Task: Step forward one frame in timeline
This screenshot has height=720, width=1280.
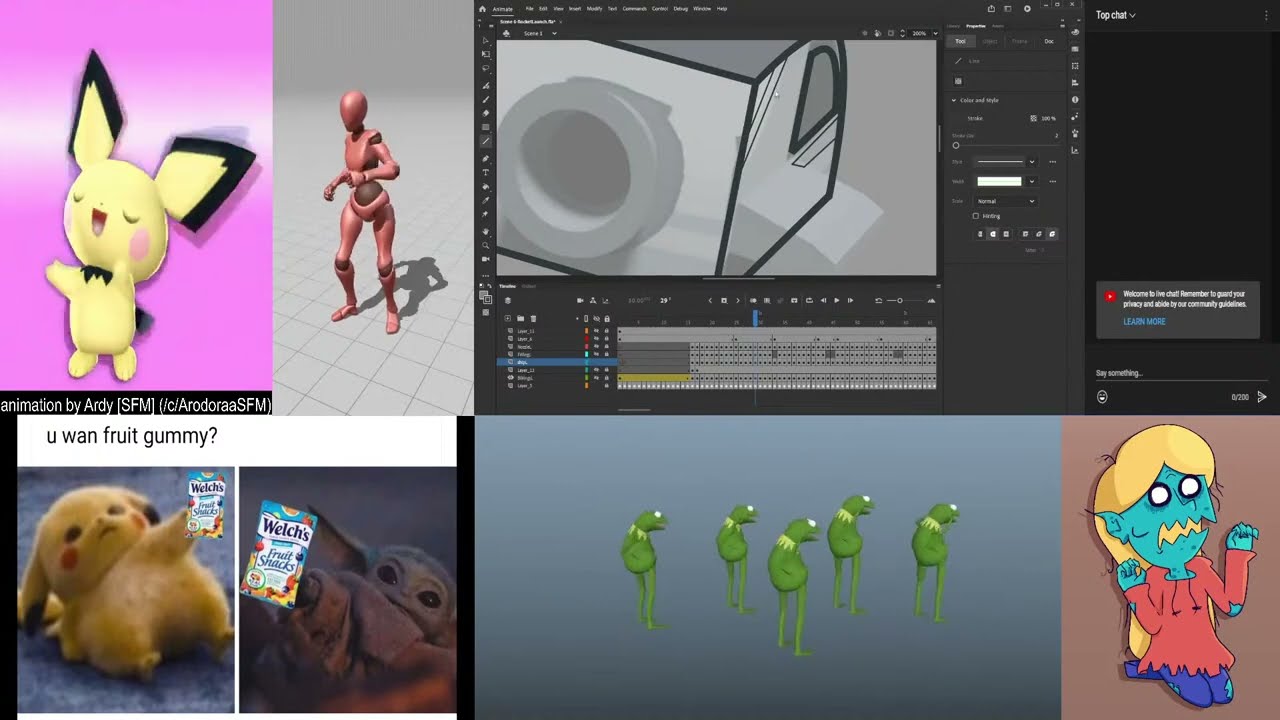Action: pos(850,301)
